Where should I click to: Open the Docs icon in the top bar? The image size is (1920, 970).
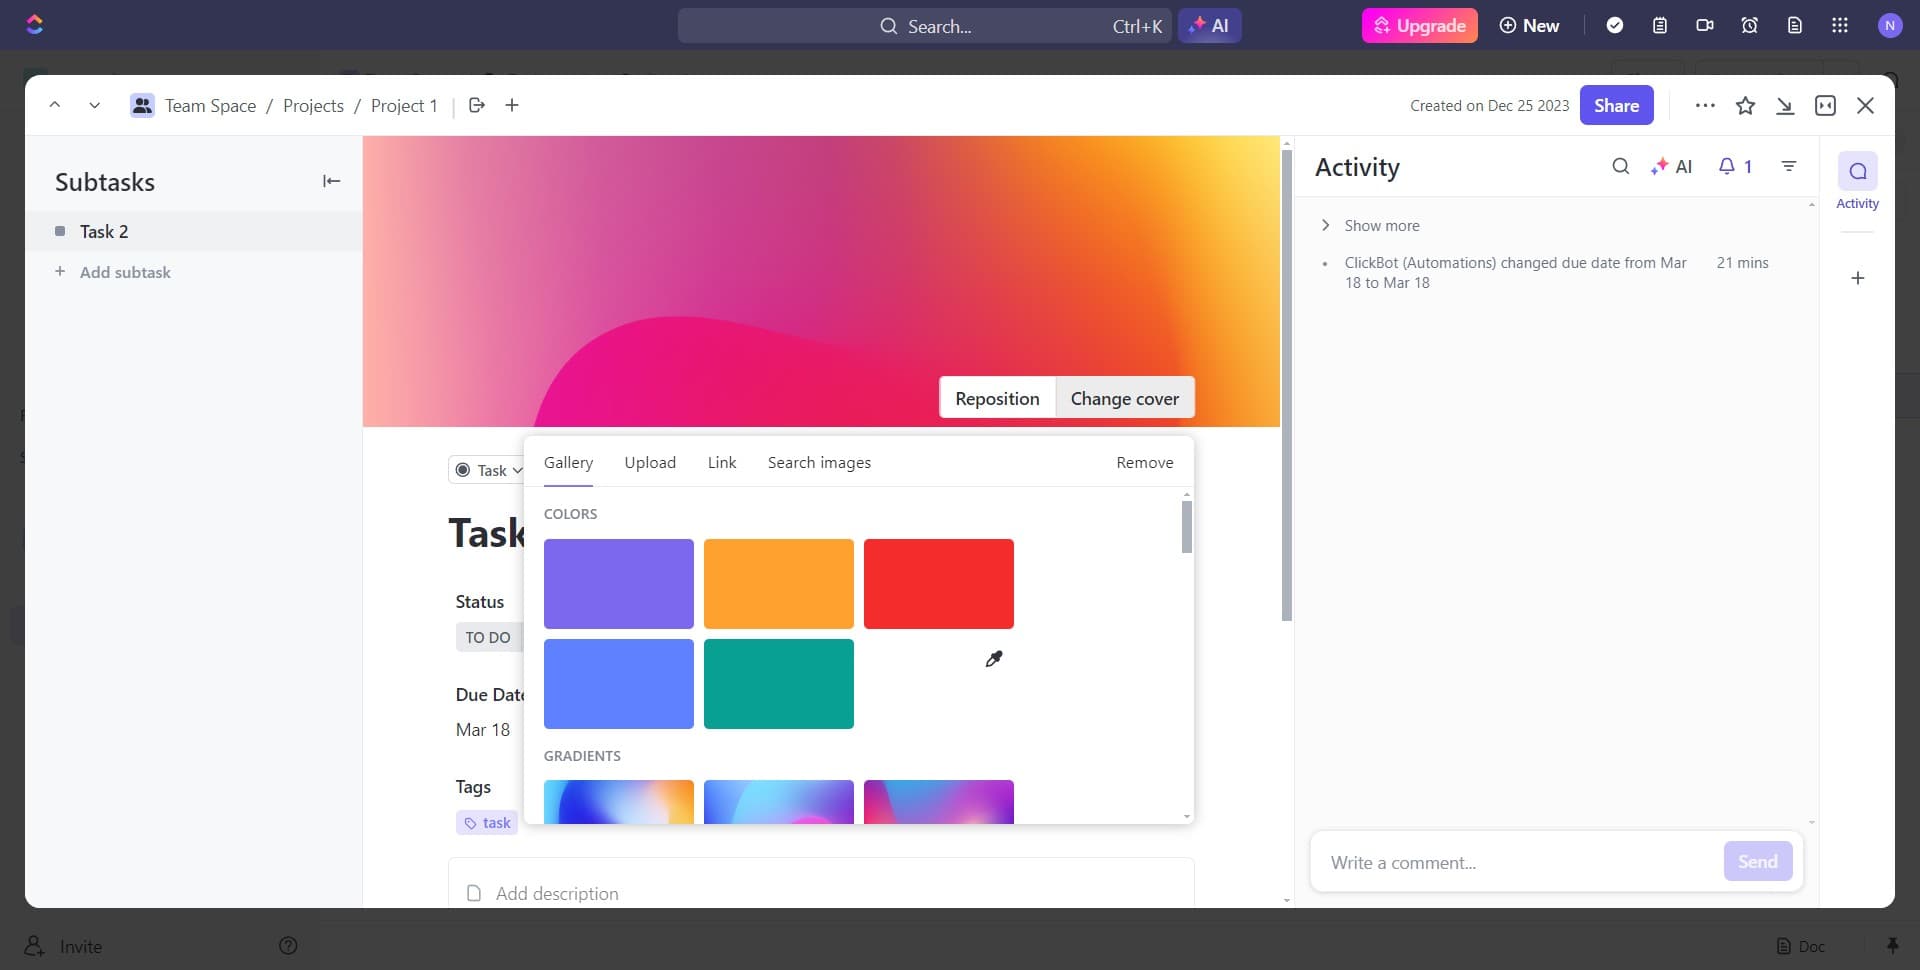point(1794,25)
